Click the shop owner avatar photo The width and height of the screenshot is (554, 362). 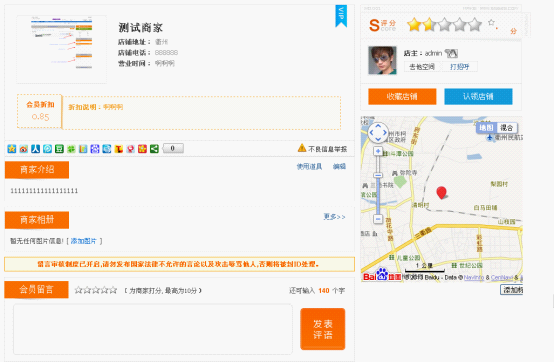pos(382,60)
